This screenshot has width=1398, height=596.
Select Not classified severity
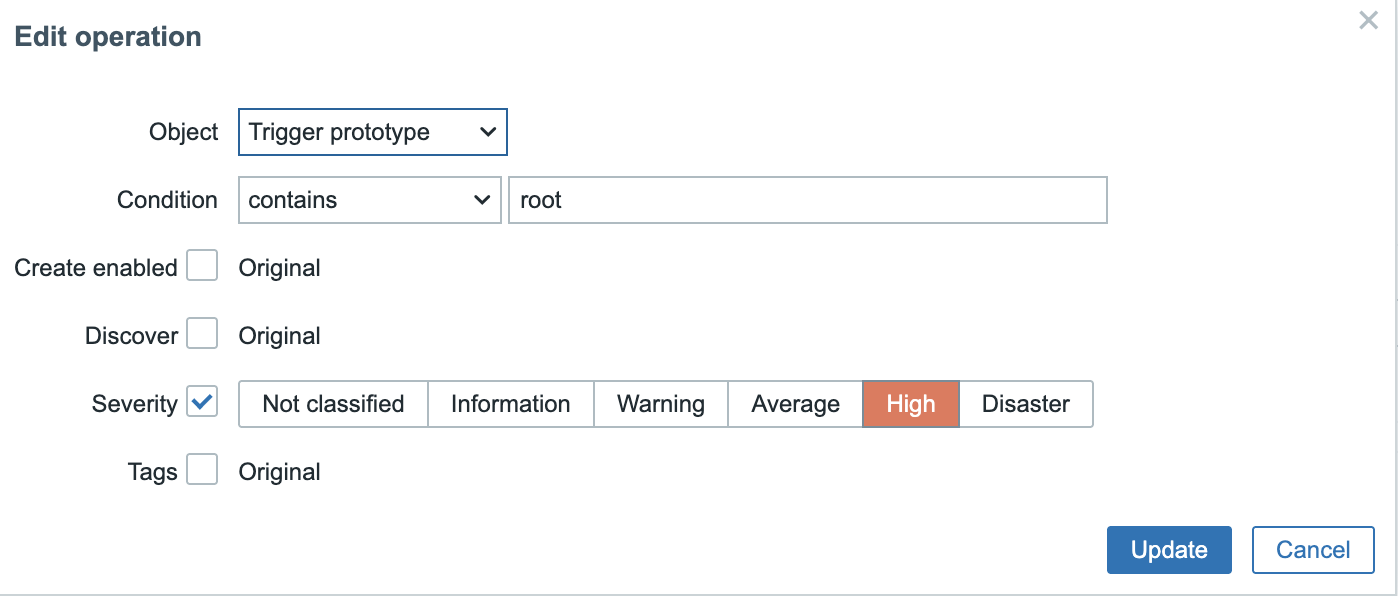333,404
